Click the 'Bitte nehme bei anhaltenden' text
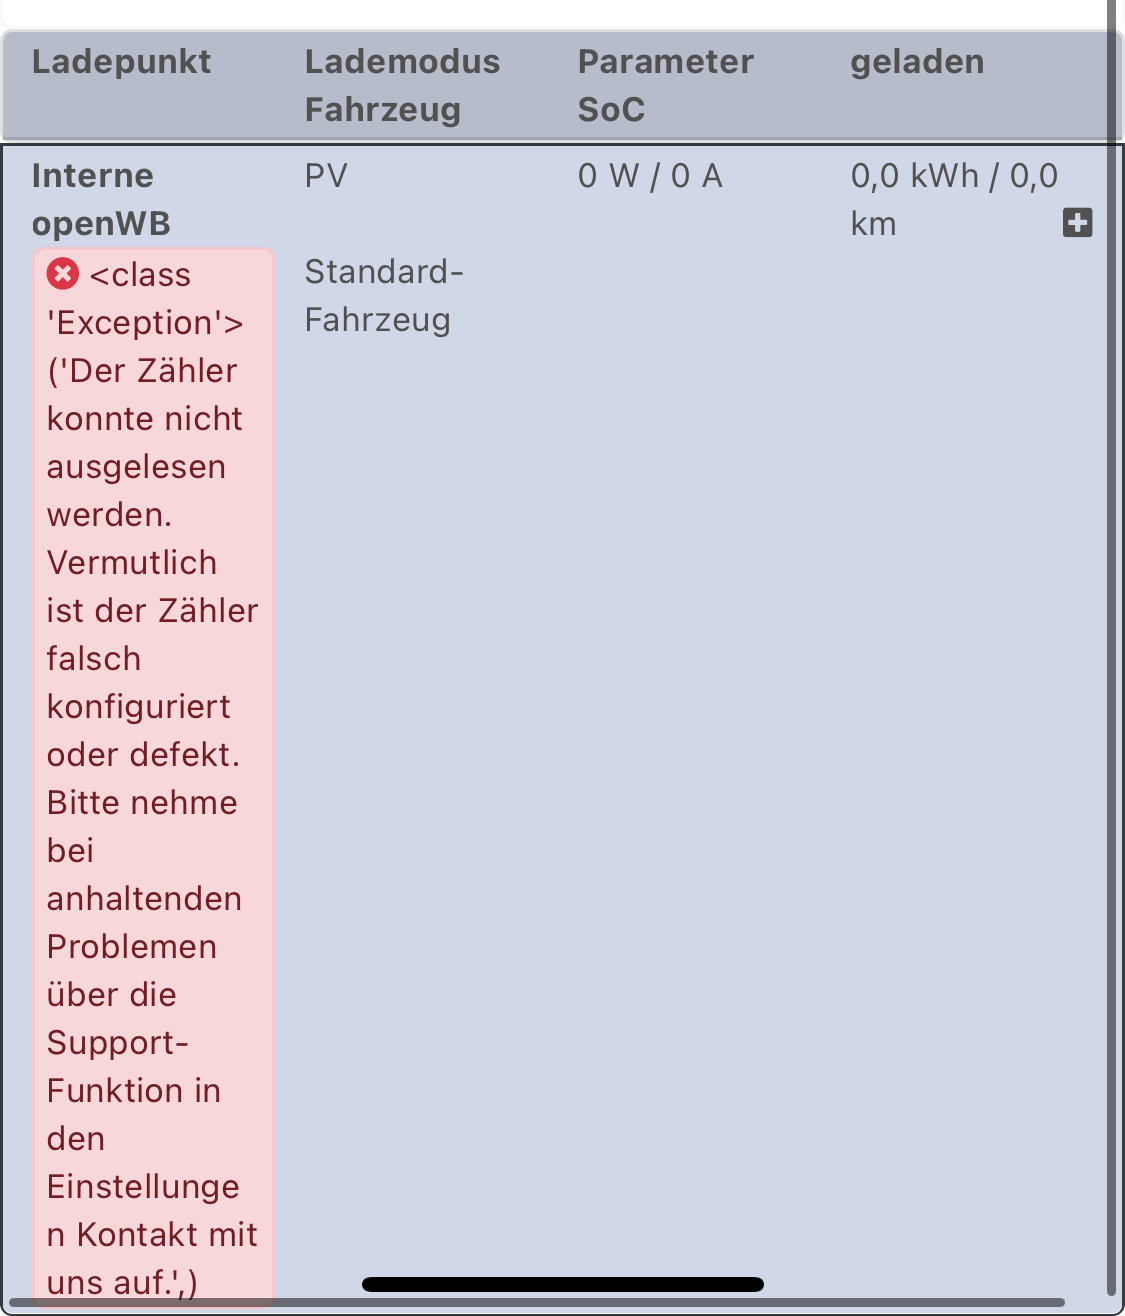This screenshot has width=1125, height=1316. (144, 851)
